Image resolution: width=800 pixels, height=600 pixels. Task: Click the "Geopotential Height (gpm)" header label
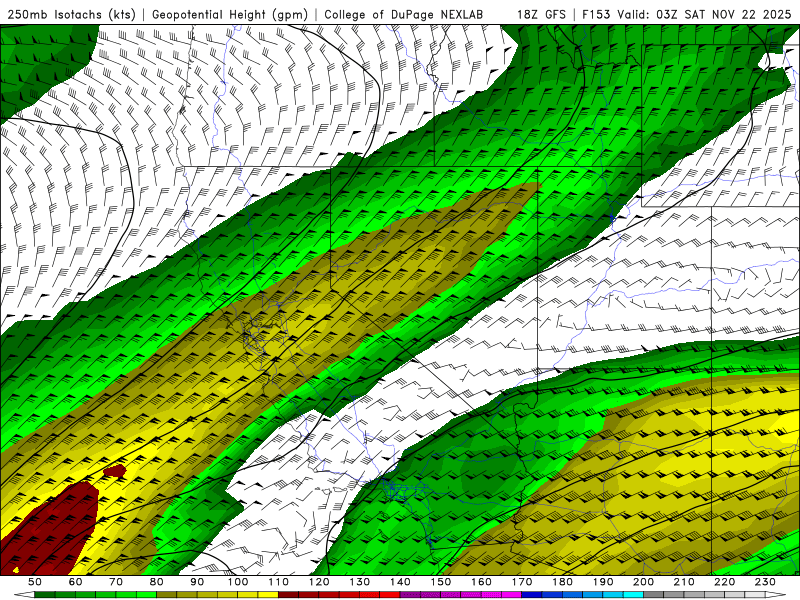(x=230, y=14)
